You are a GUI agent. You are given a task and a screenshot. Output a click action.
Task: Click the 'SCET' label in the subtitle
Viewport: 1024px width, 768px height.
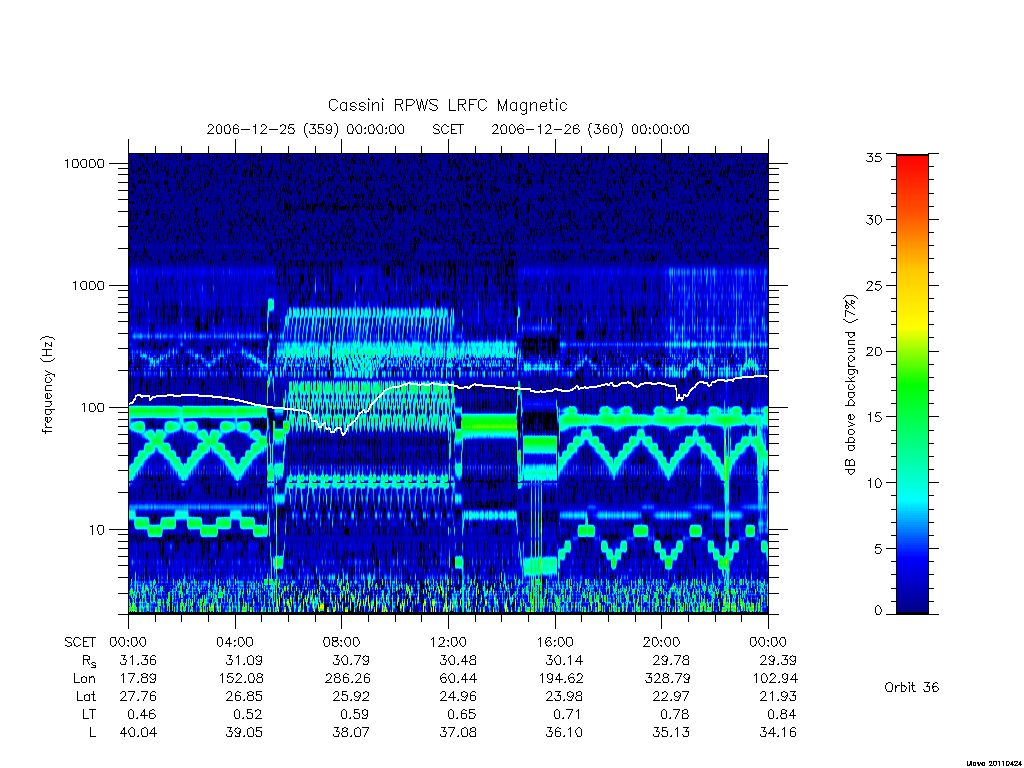(448, 129)
